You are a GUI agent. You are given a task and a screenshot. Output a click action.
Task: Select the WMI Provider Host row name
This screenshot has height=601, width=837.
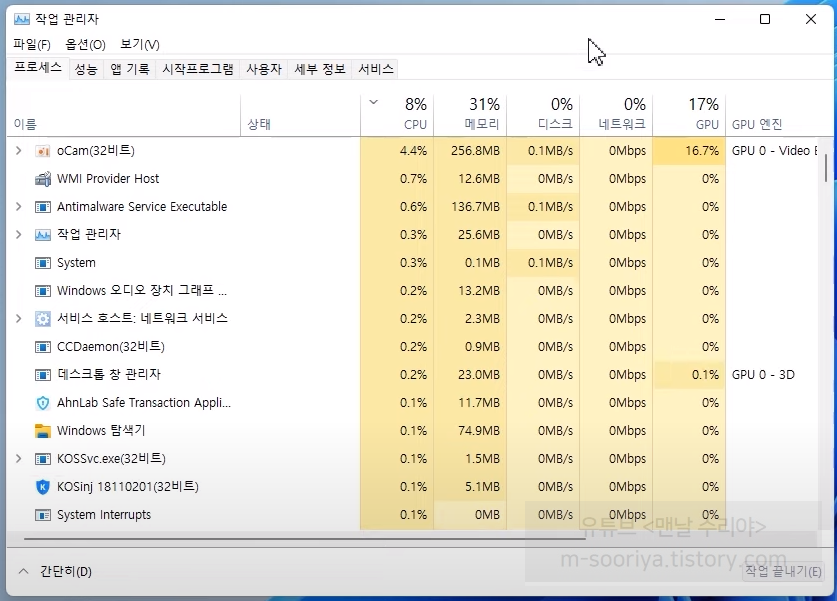tap(108, 179)
